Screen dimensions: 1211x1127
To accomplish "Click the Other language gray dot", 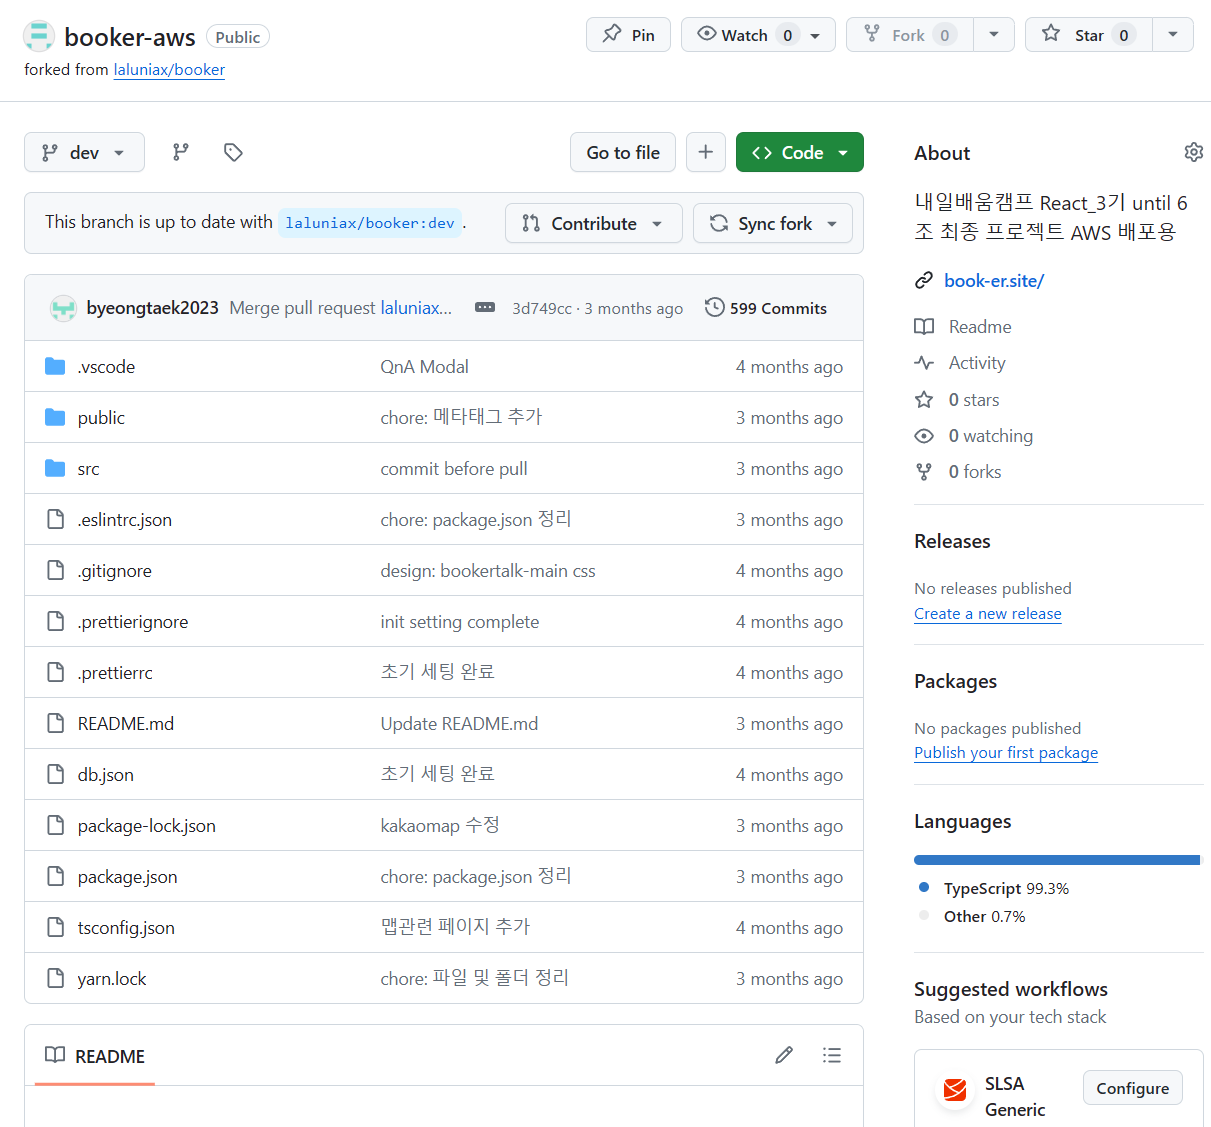I will tap(924, 916).
